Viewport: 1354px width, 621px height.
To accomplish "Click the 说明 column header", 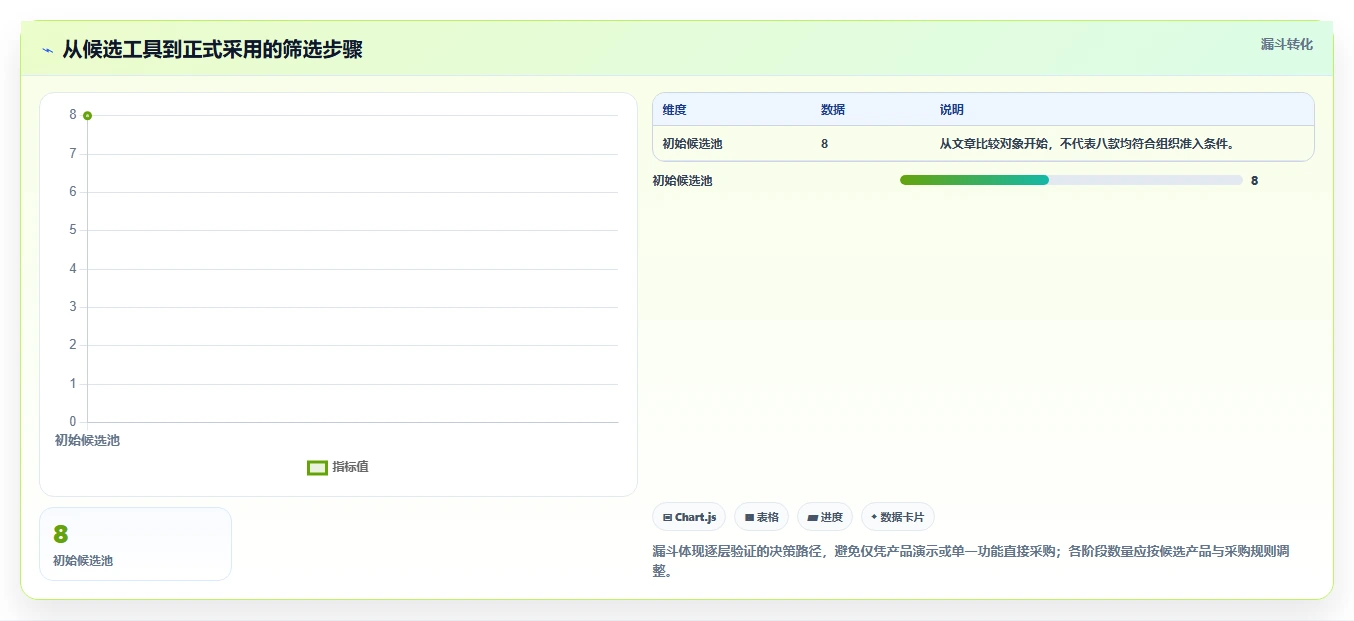I will click(x=952, y=110).
